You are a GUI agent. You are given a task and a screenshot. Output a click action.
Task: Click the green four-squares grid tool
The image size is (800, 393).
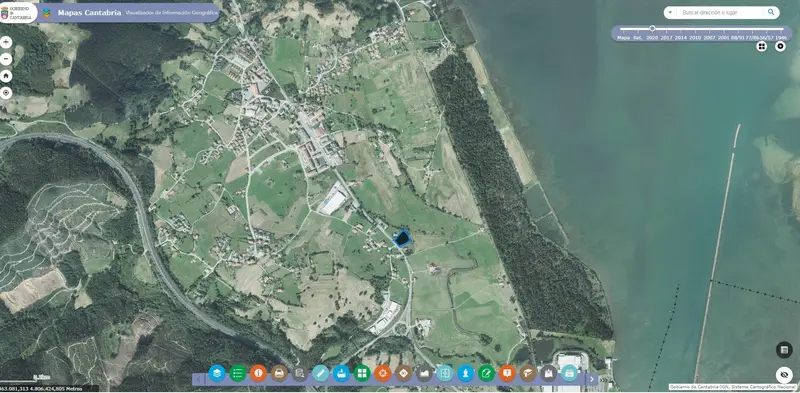point(362,374)
